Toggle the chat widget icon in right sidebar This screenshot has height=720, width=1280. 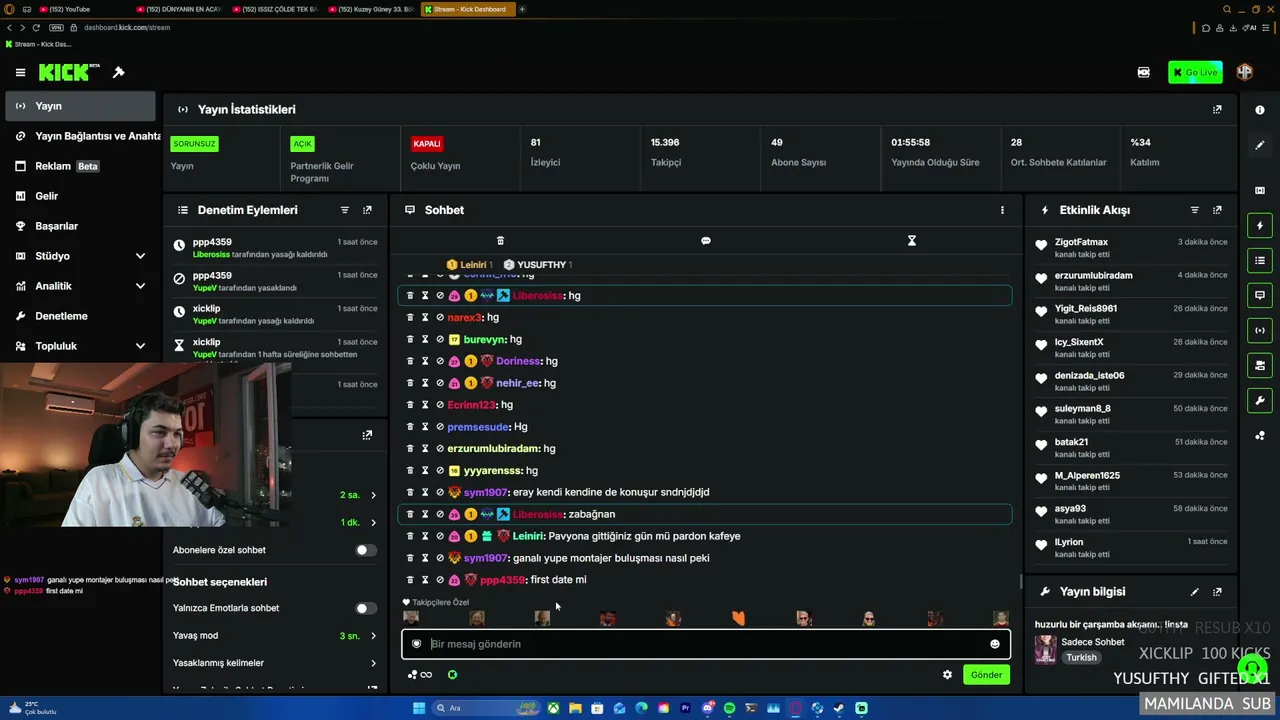pyautogui.click(x=1260, y=296)
